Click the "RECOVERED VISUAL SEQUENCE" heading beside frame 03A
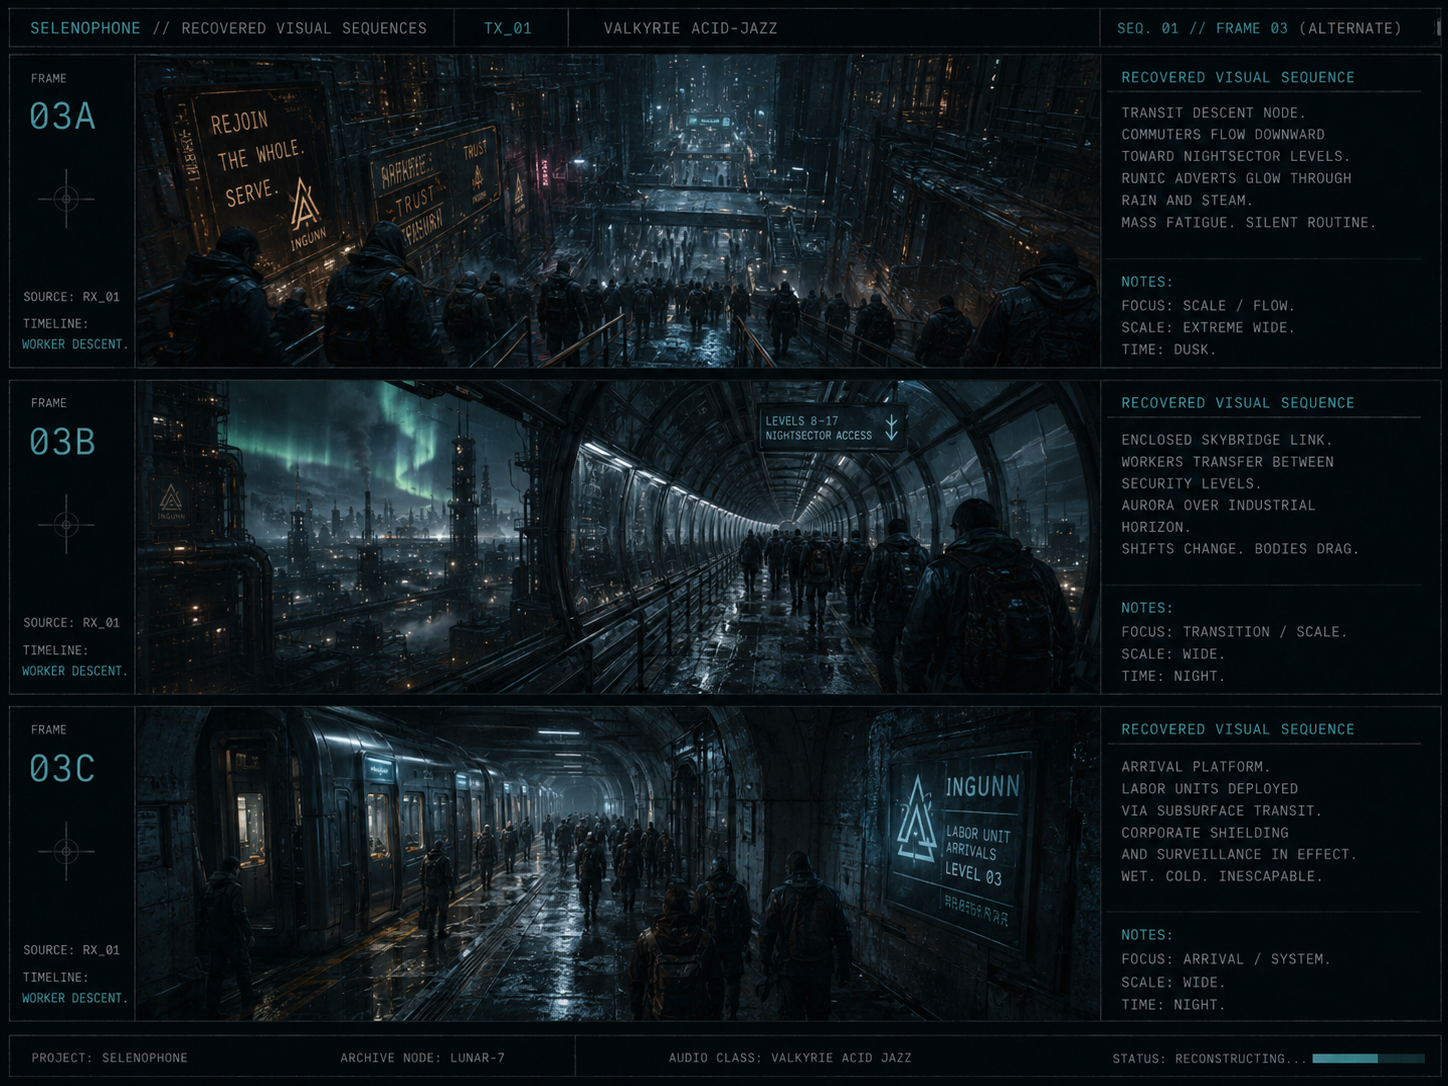The height and width of the screenshot is (1086, 1448). [x=1238, y=77]
